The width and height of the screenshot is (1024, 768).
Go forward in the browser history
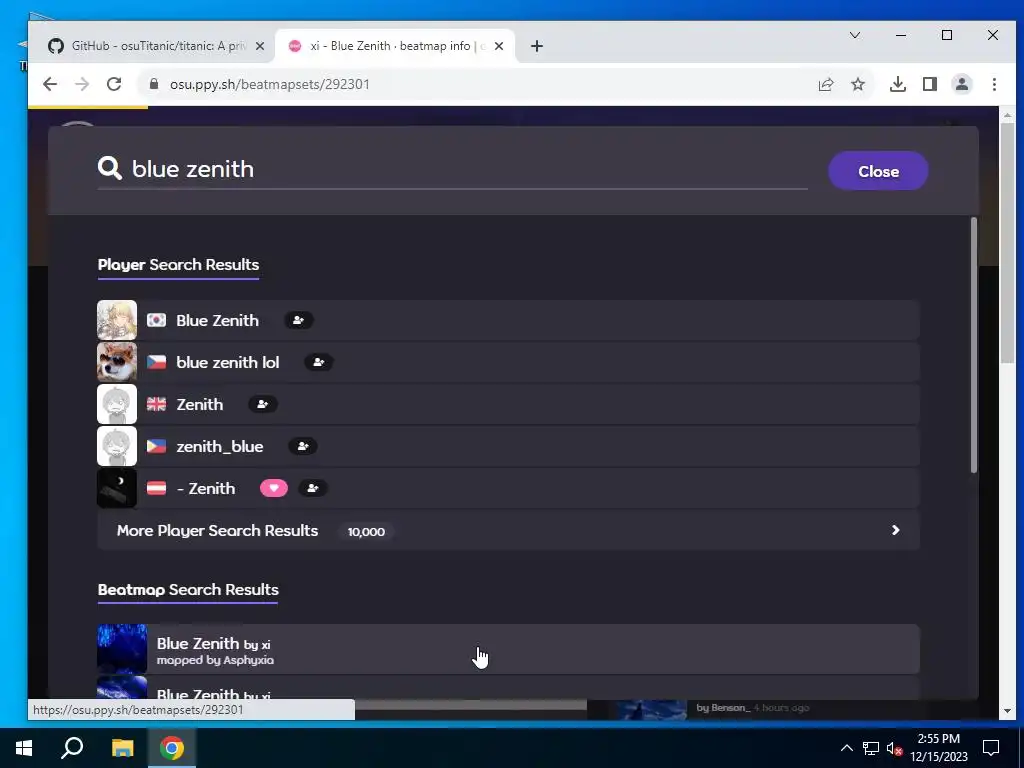(82, 84)
